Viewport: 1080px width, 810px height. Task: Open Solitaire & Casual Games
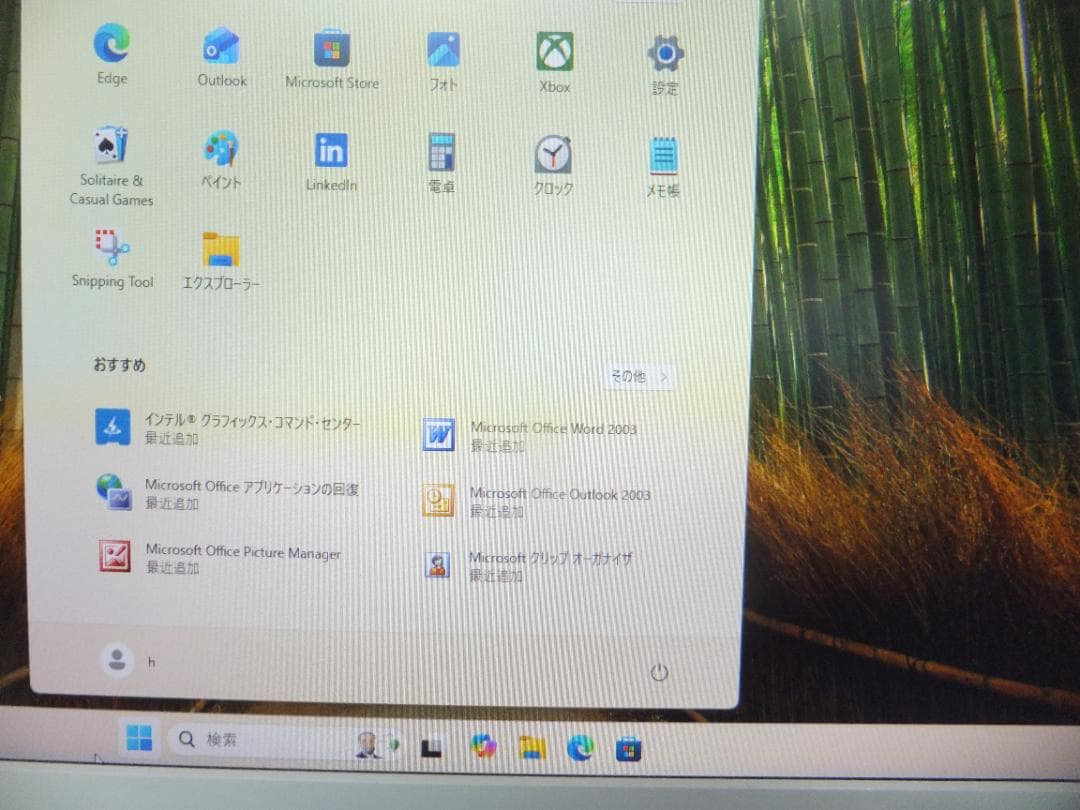point(111,145)
